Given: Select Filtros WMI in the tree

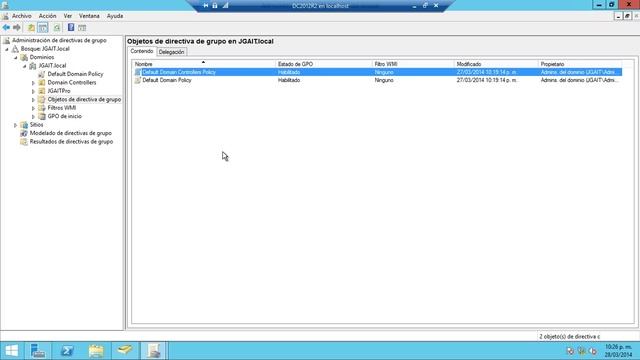Looking at the screenshot, I should pyautogui.click(x=62, y=108).
